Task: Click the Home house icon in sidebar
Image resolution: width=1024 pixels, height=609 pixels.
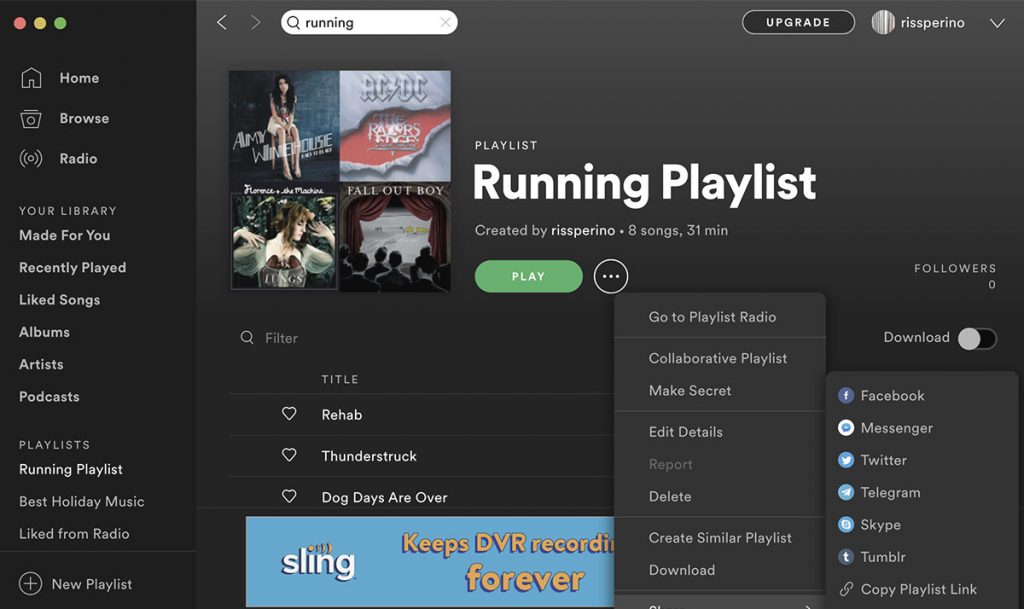Action: click(x=31, y=78)
